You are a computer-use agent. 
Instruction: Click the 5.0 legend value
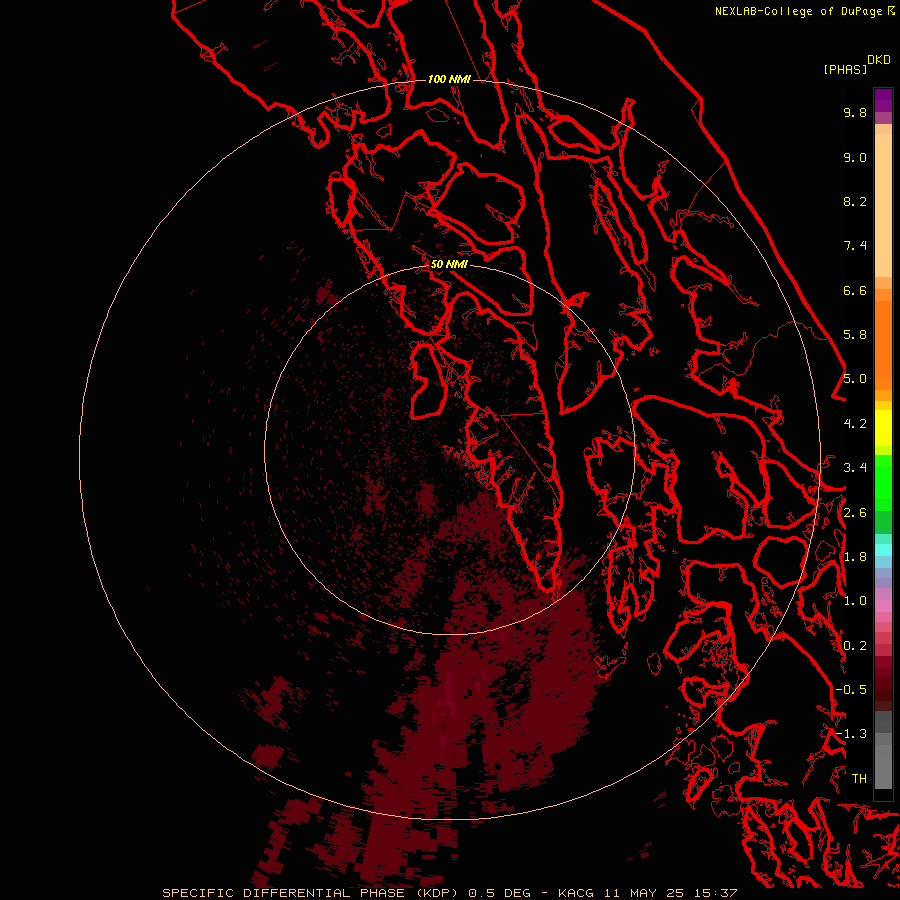click(x=855, y=379)
